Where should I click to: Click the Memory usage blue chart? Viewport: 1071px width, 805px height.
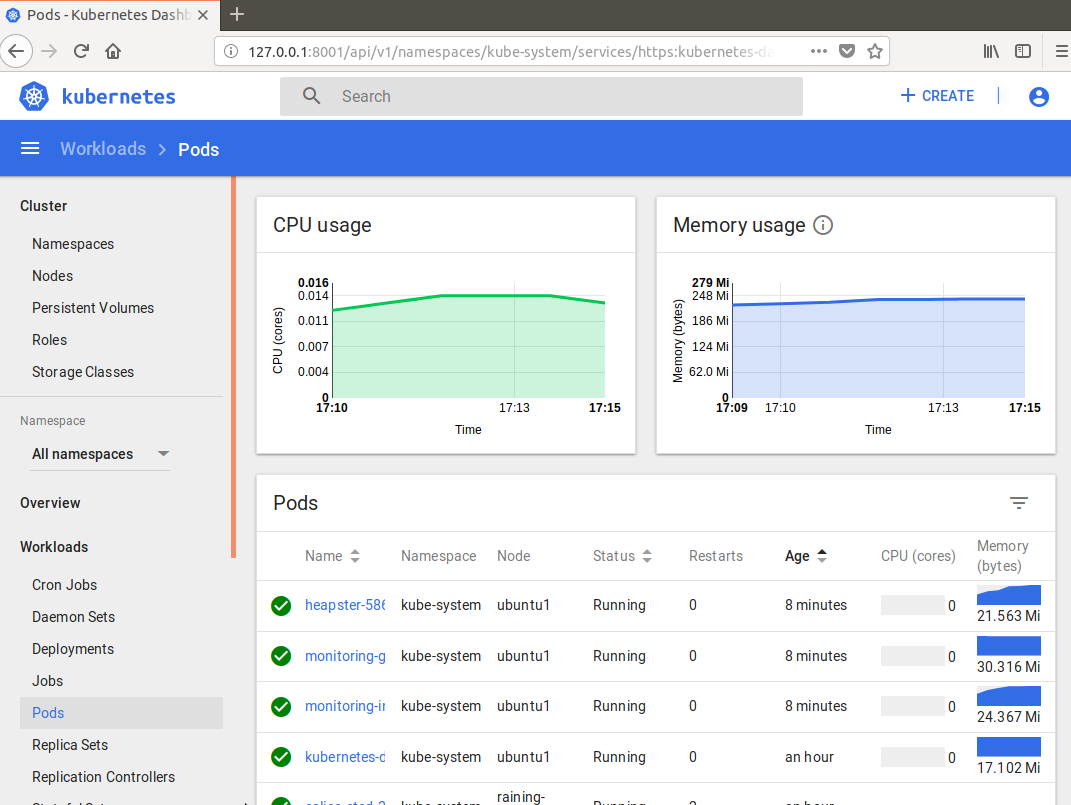click(878, 348)
